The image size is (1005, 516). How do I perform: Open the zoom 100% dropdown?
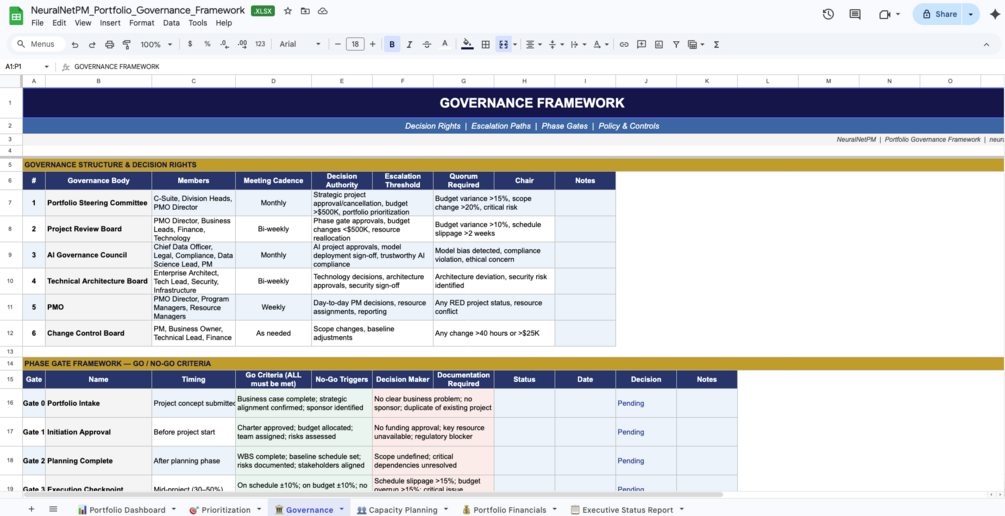(x=156, y=45)
